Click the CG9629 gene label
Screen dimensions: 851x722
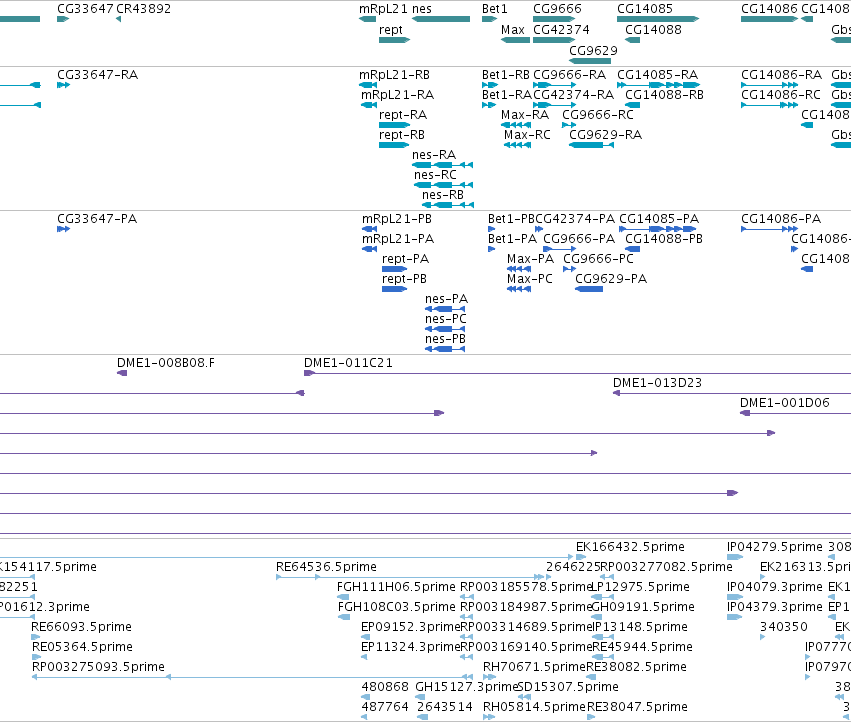point(593,50)
